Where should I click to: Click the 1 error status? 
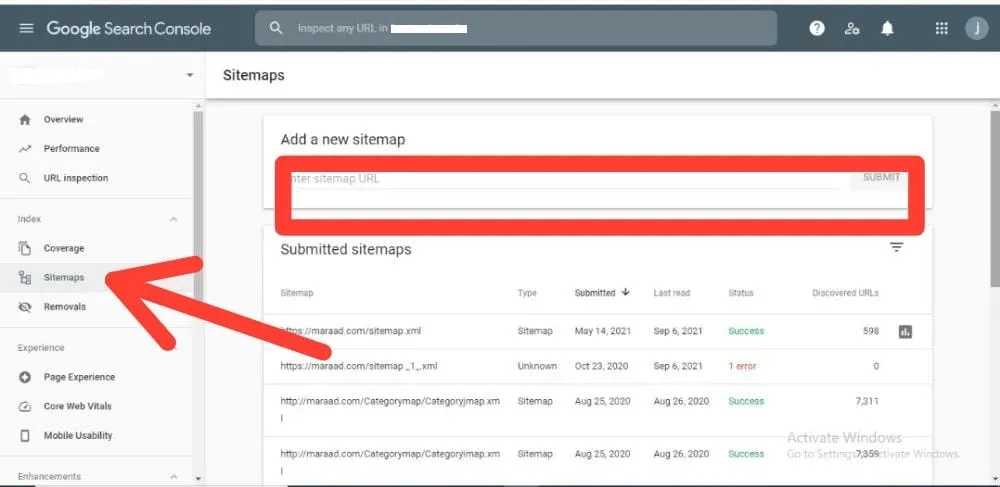pyautogui.click(x=742, y=367)
